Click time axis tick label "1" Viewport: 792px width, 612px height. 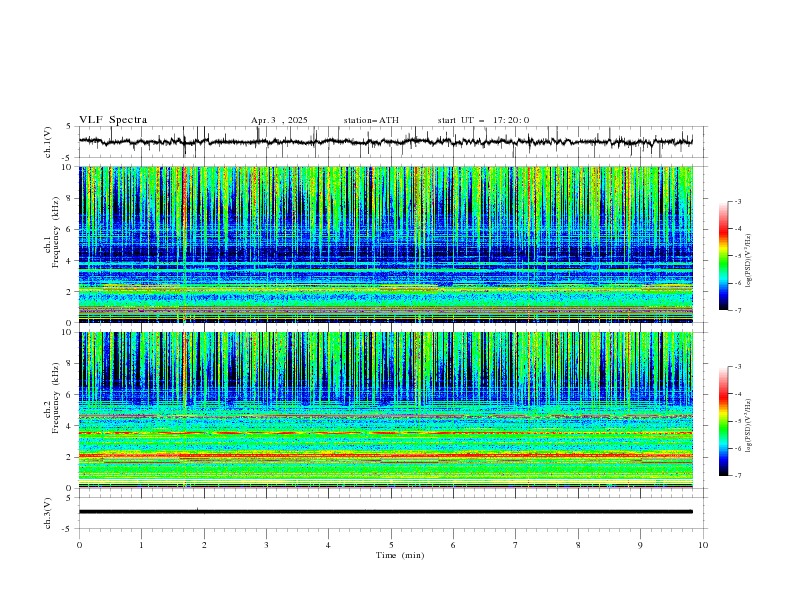(141, 545)
